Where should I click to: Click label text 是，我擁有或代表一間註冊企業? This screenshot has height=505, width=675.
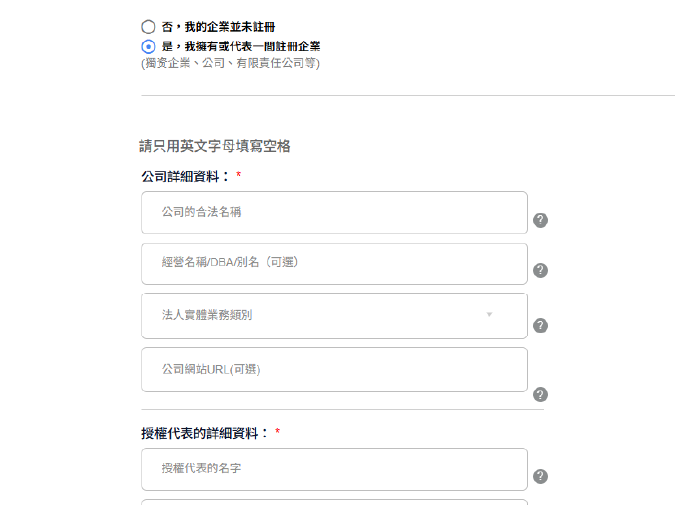(240, 46)
